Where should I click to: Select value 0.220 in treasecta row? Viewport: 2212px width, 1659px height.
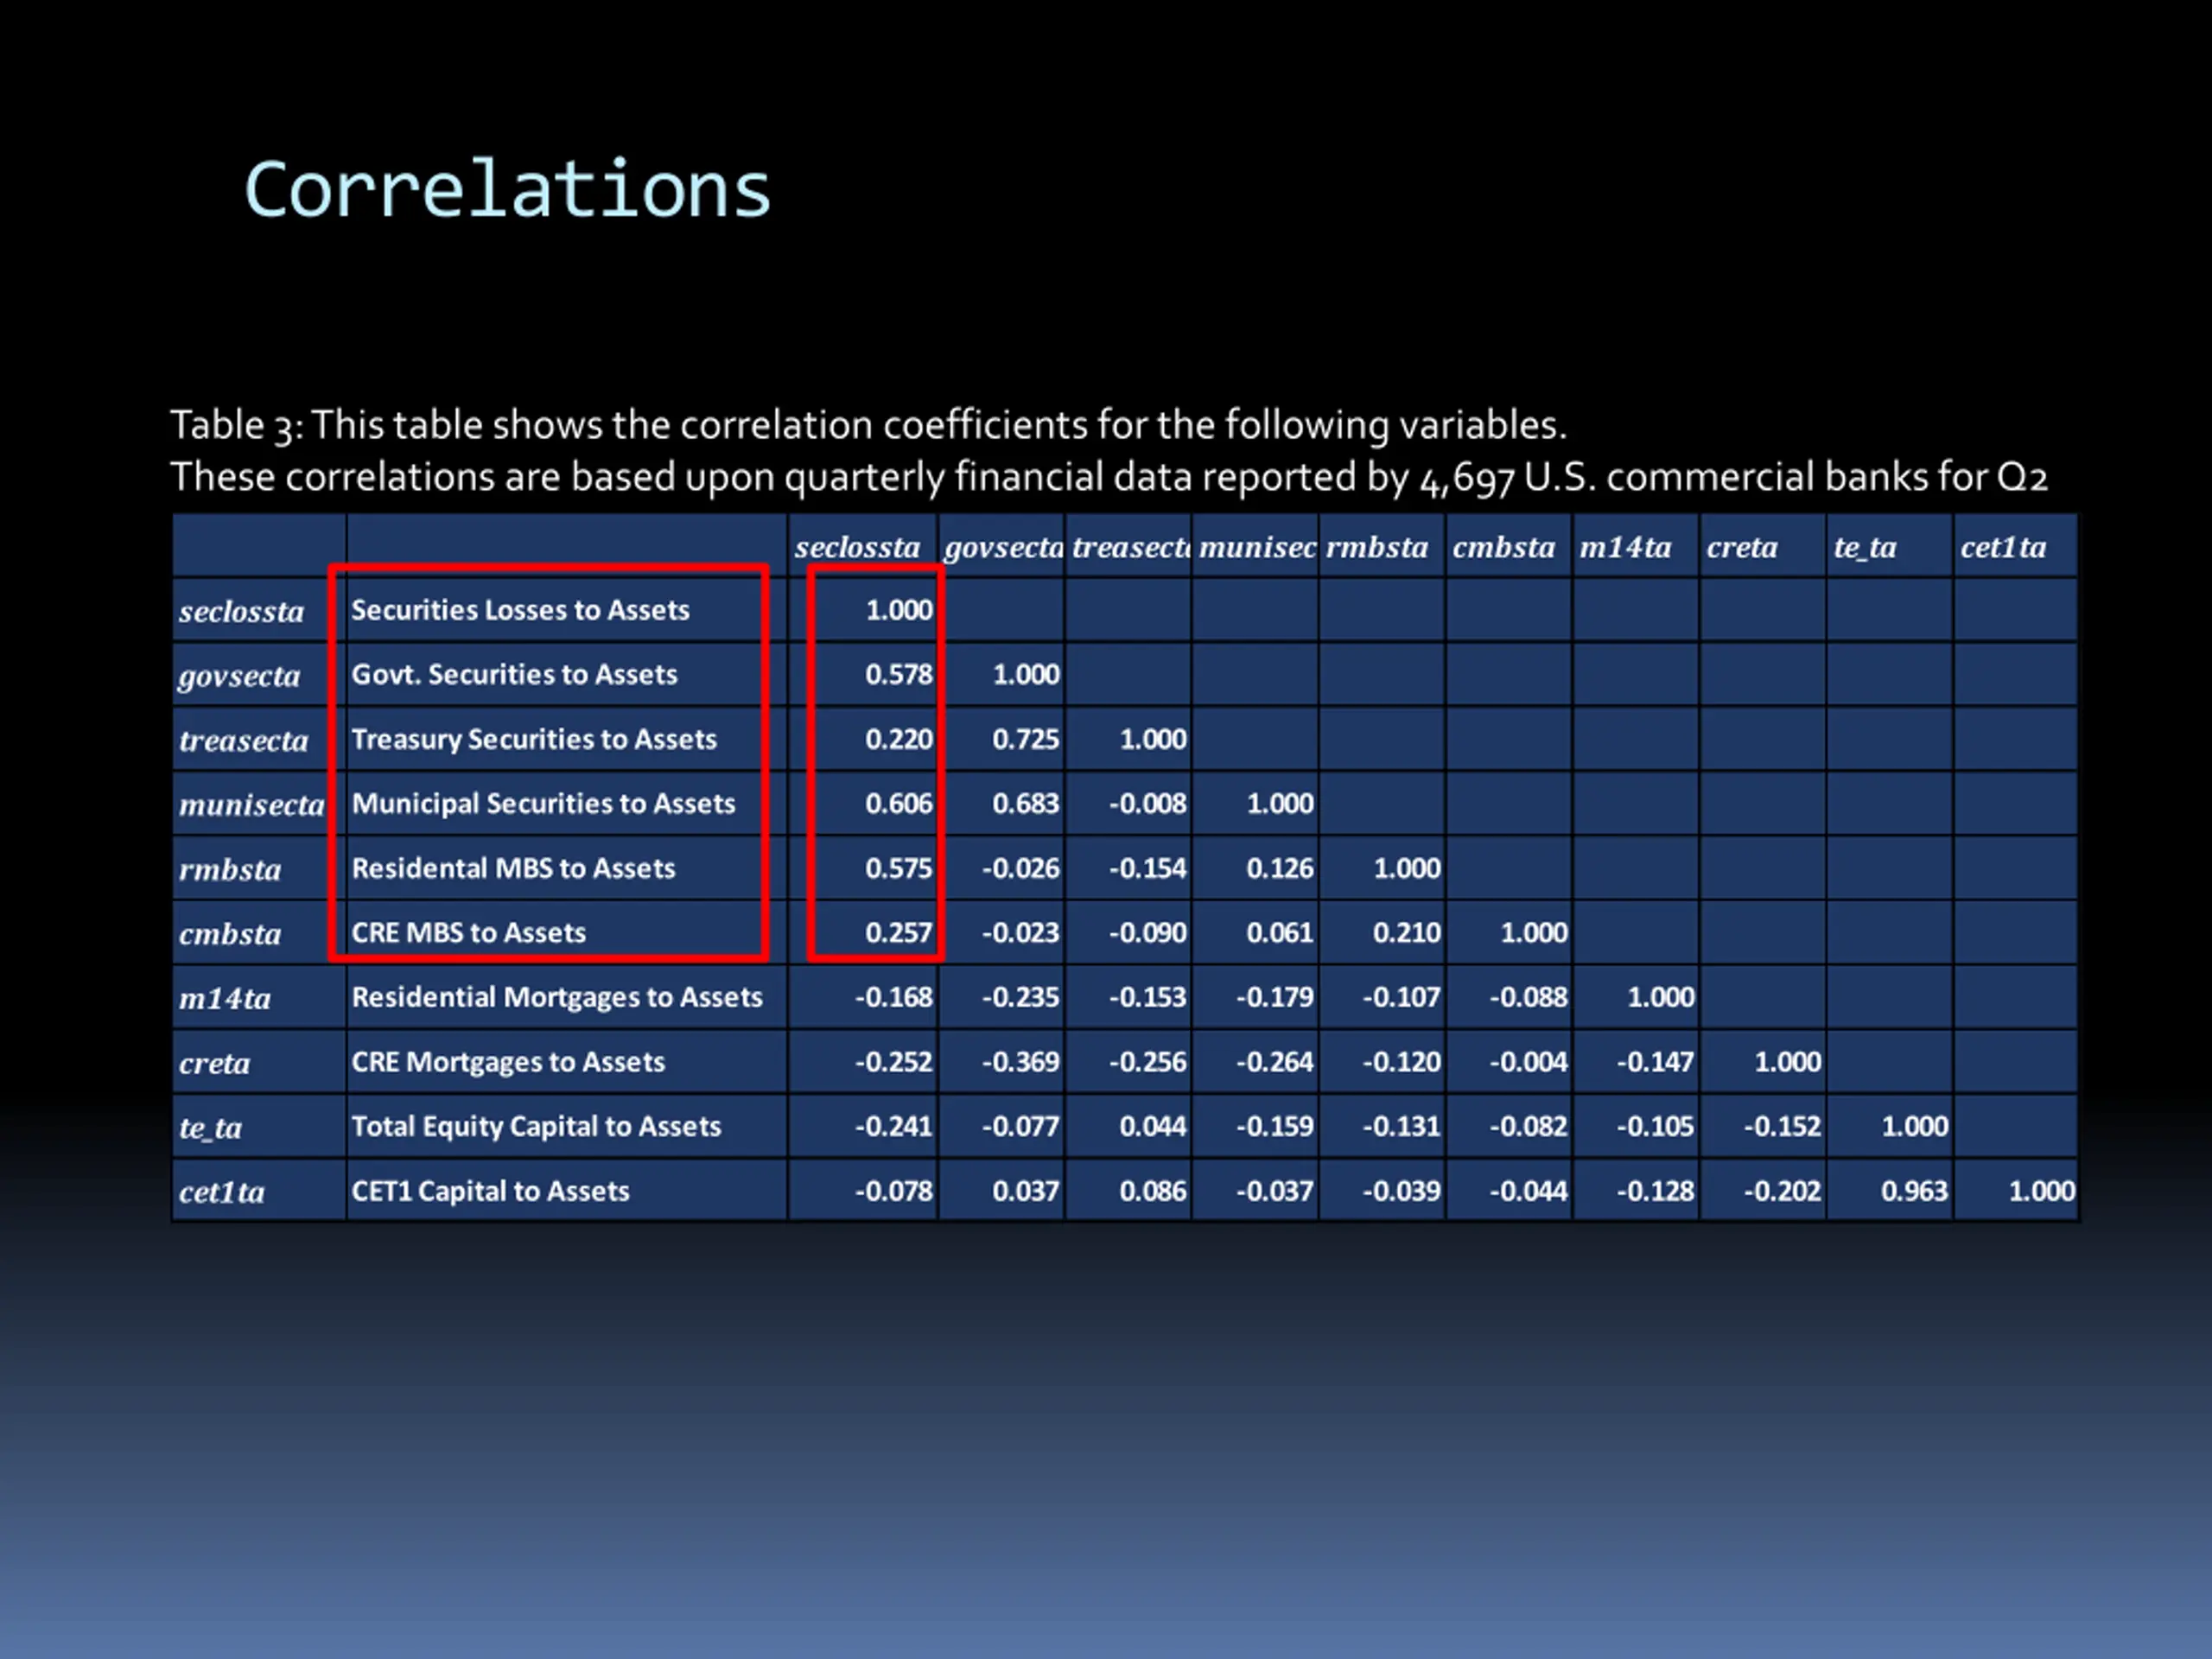pyautogui.click(x=899, y=740)
